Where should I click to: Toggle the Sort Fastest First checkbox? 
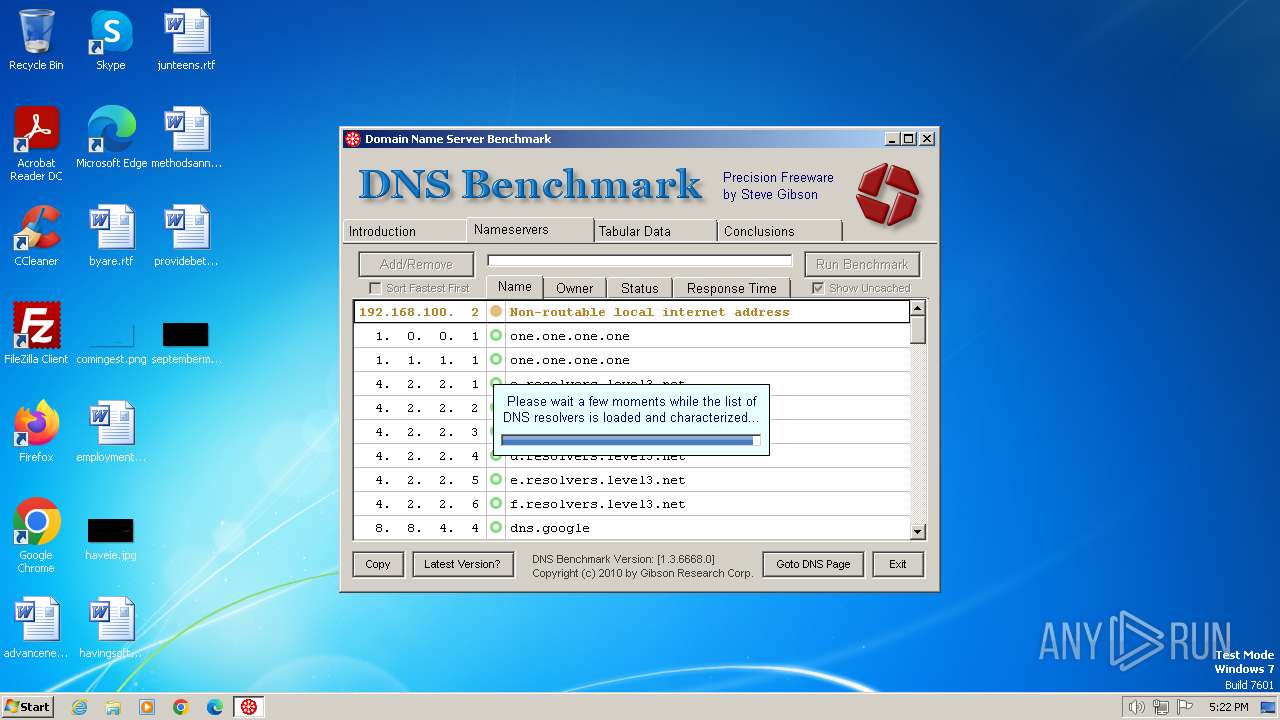tap(375, 288)
